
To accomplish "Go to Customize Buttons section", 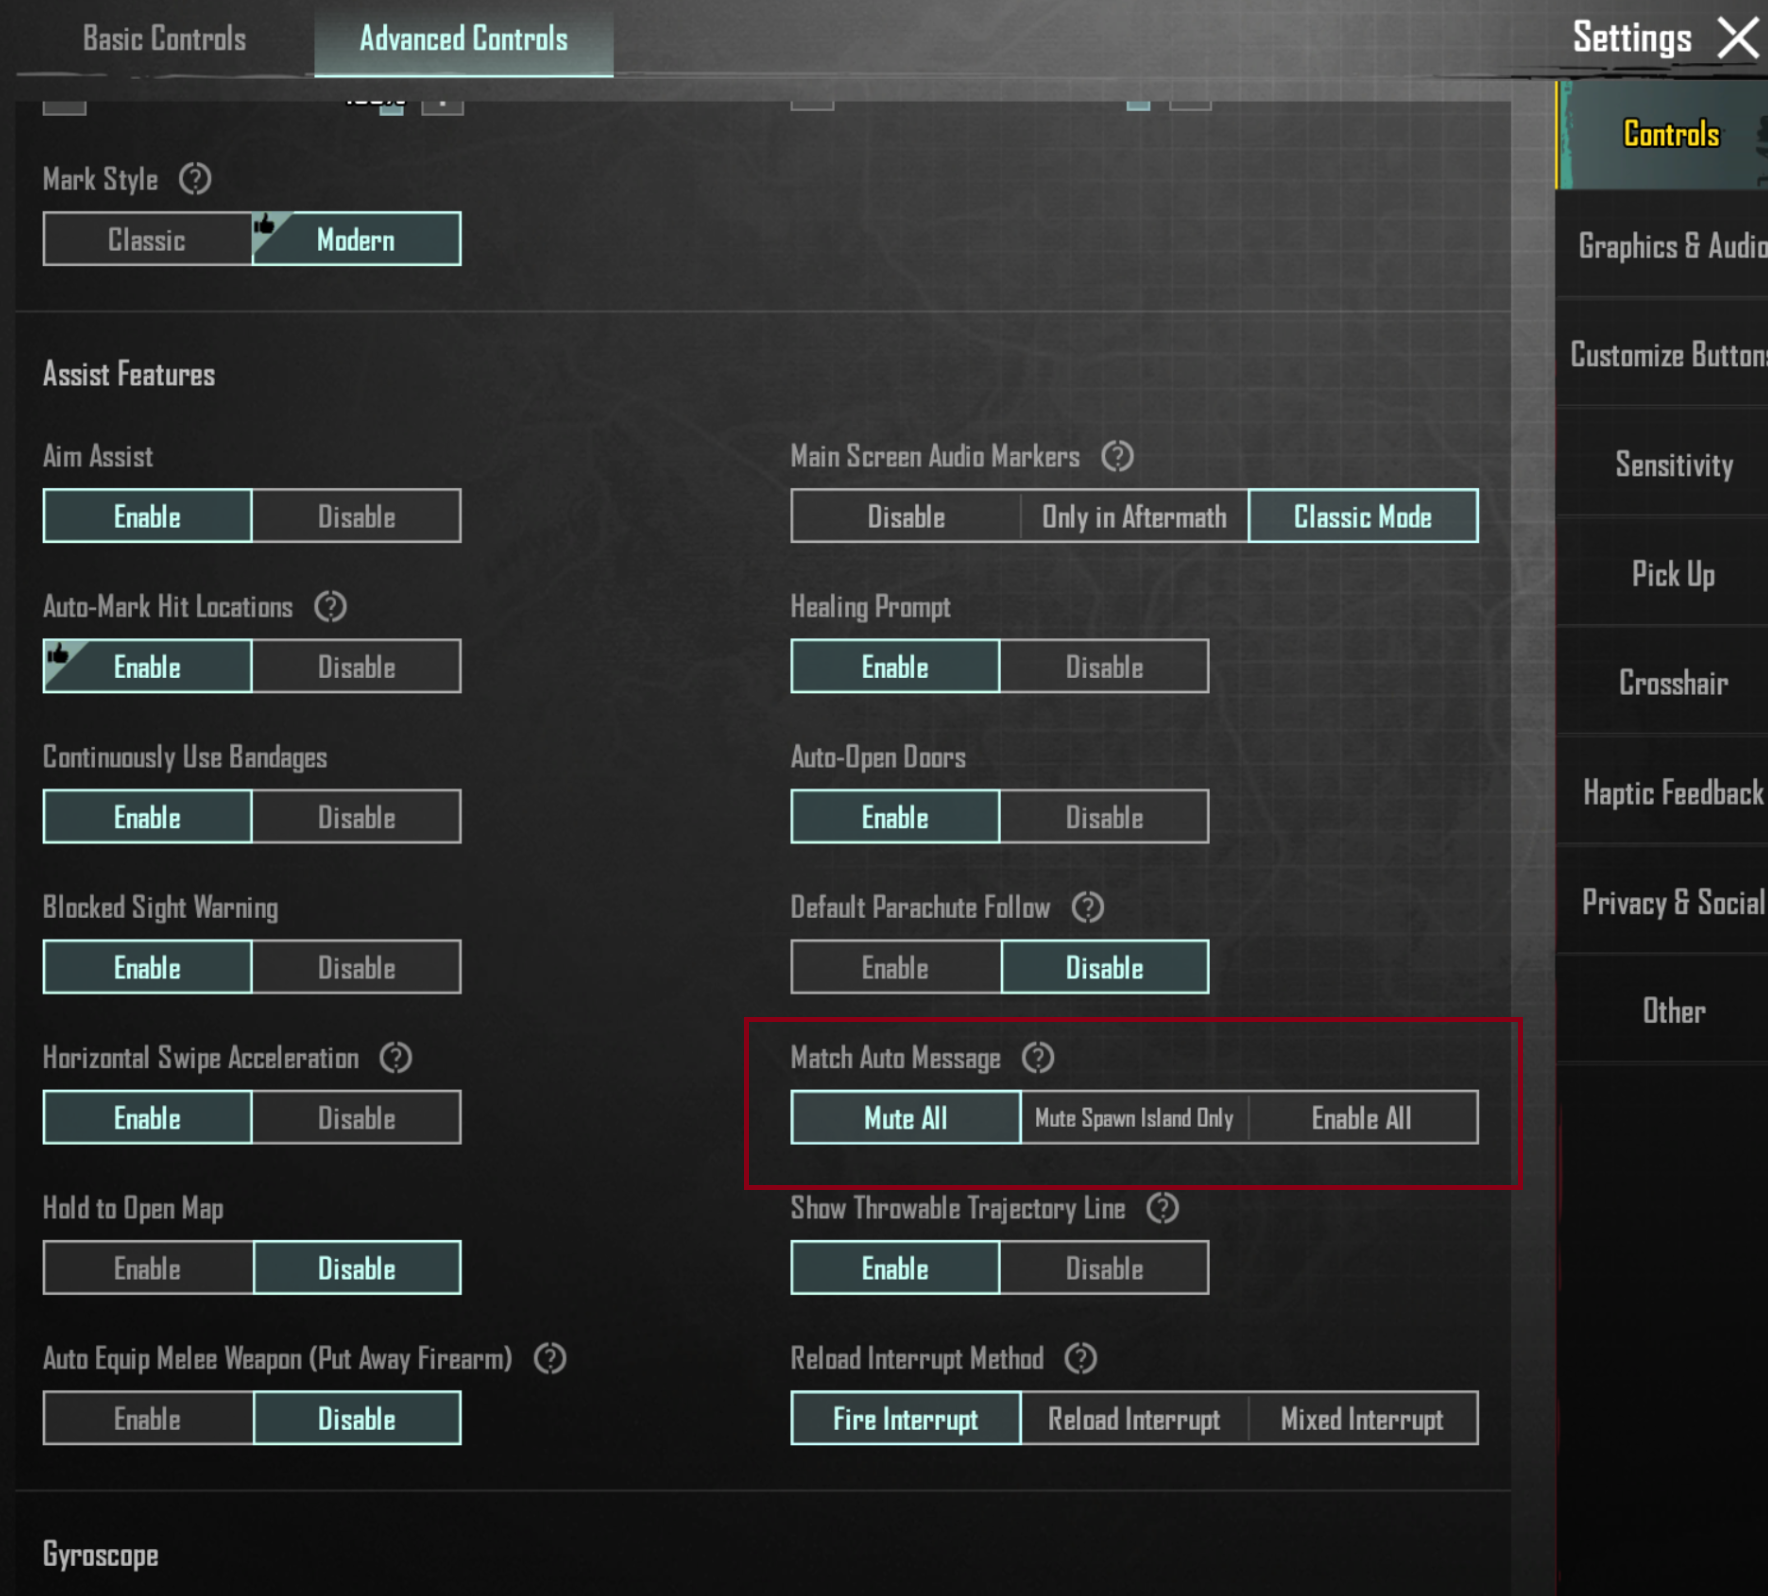I will tap(1662, 354).
